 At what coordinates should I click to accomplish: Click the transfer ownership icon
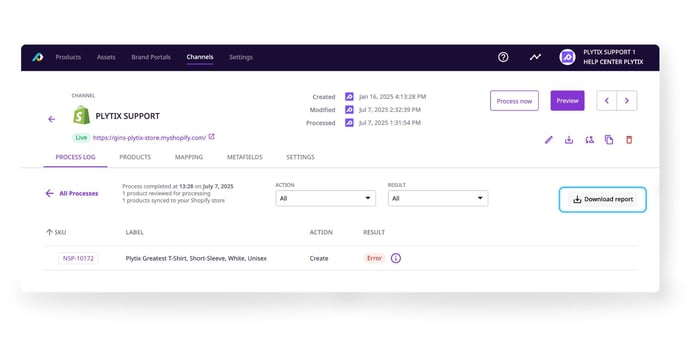589,140
